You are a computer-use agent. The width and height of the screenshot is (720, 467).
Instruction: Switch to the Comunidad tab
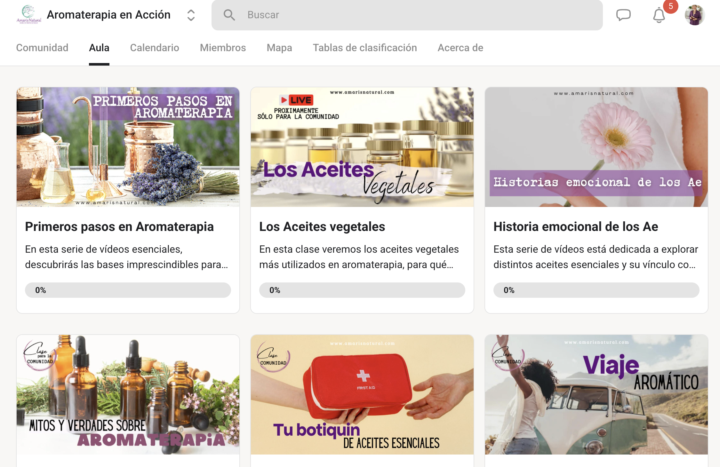coord(42,48)
